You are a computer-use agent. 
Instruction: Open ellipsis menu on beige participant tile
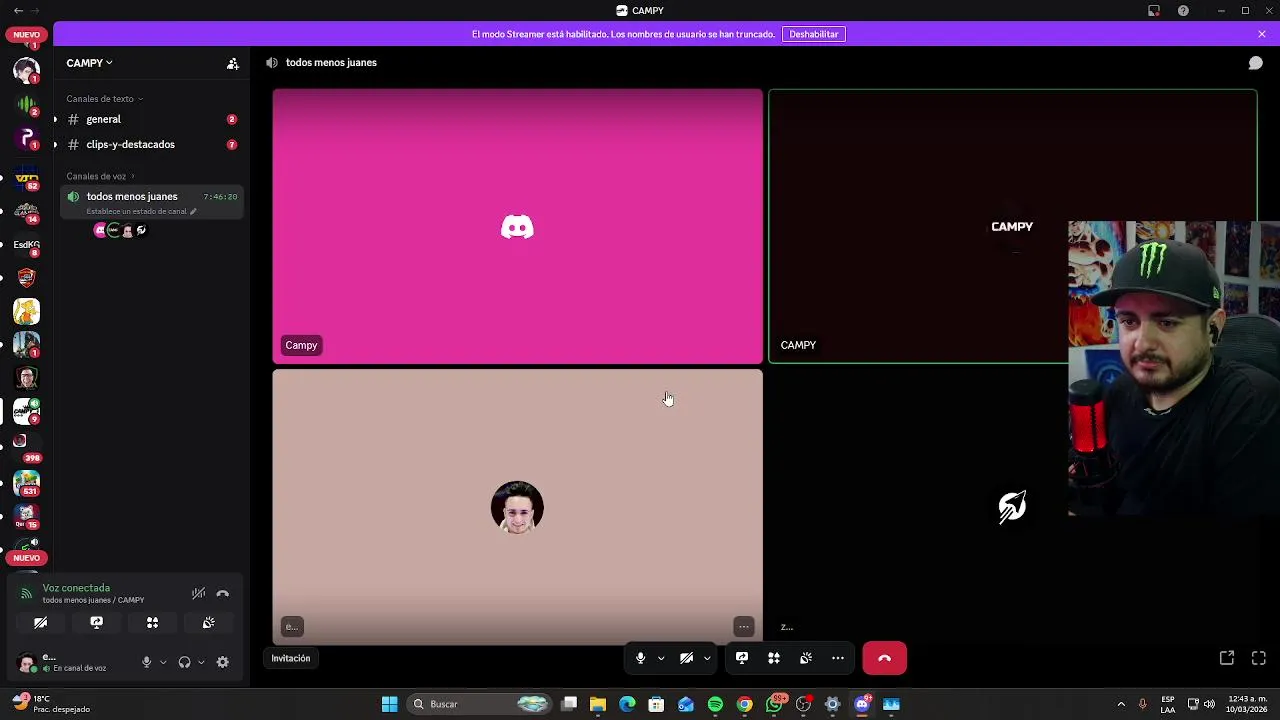click(743, 627)
